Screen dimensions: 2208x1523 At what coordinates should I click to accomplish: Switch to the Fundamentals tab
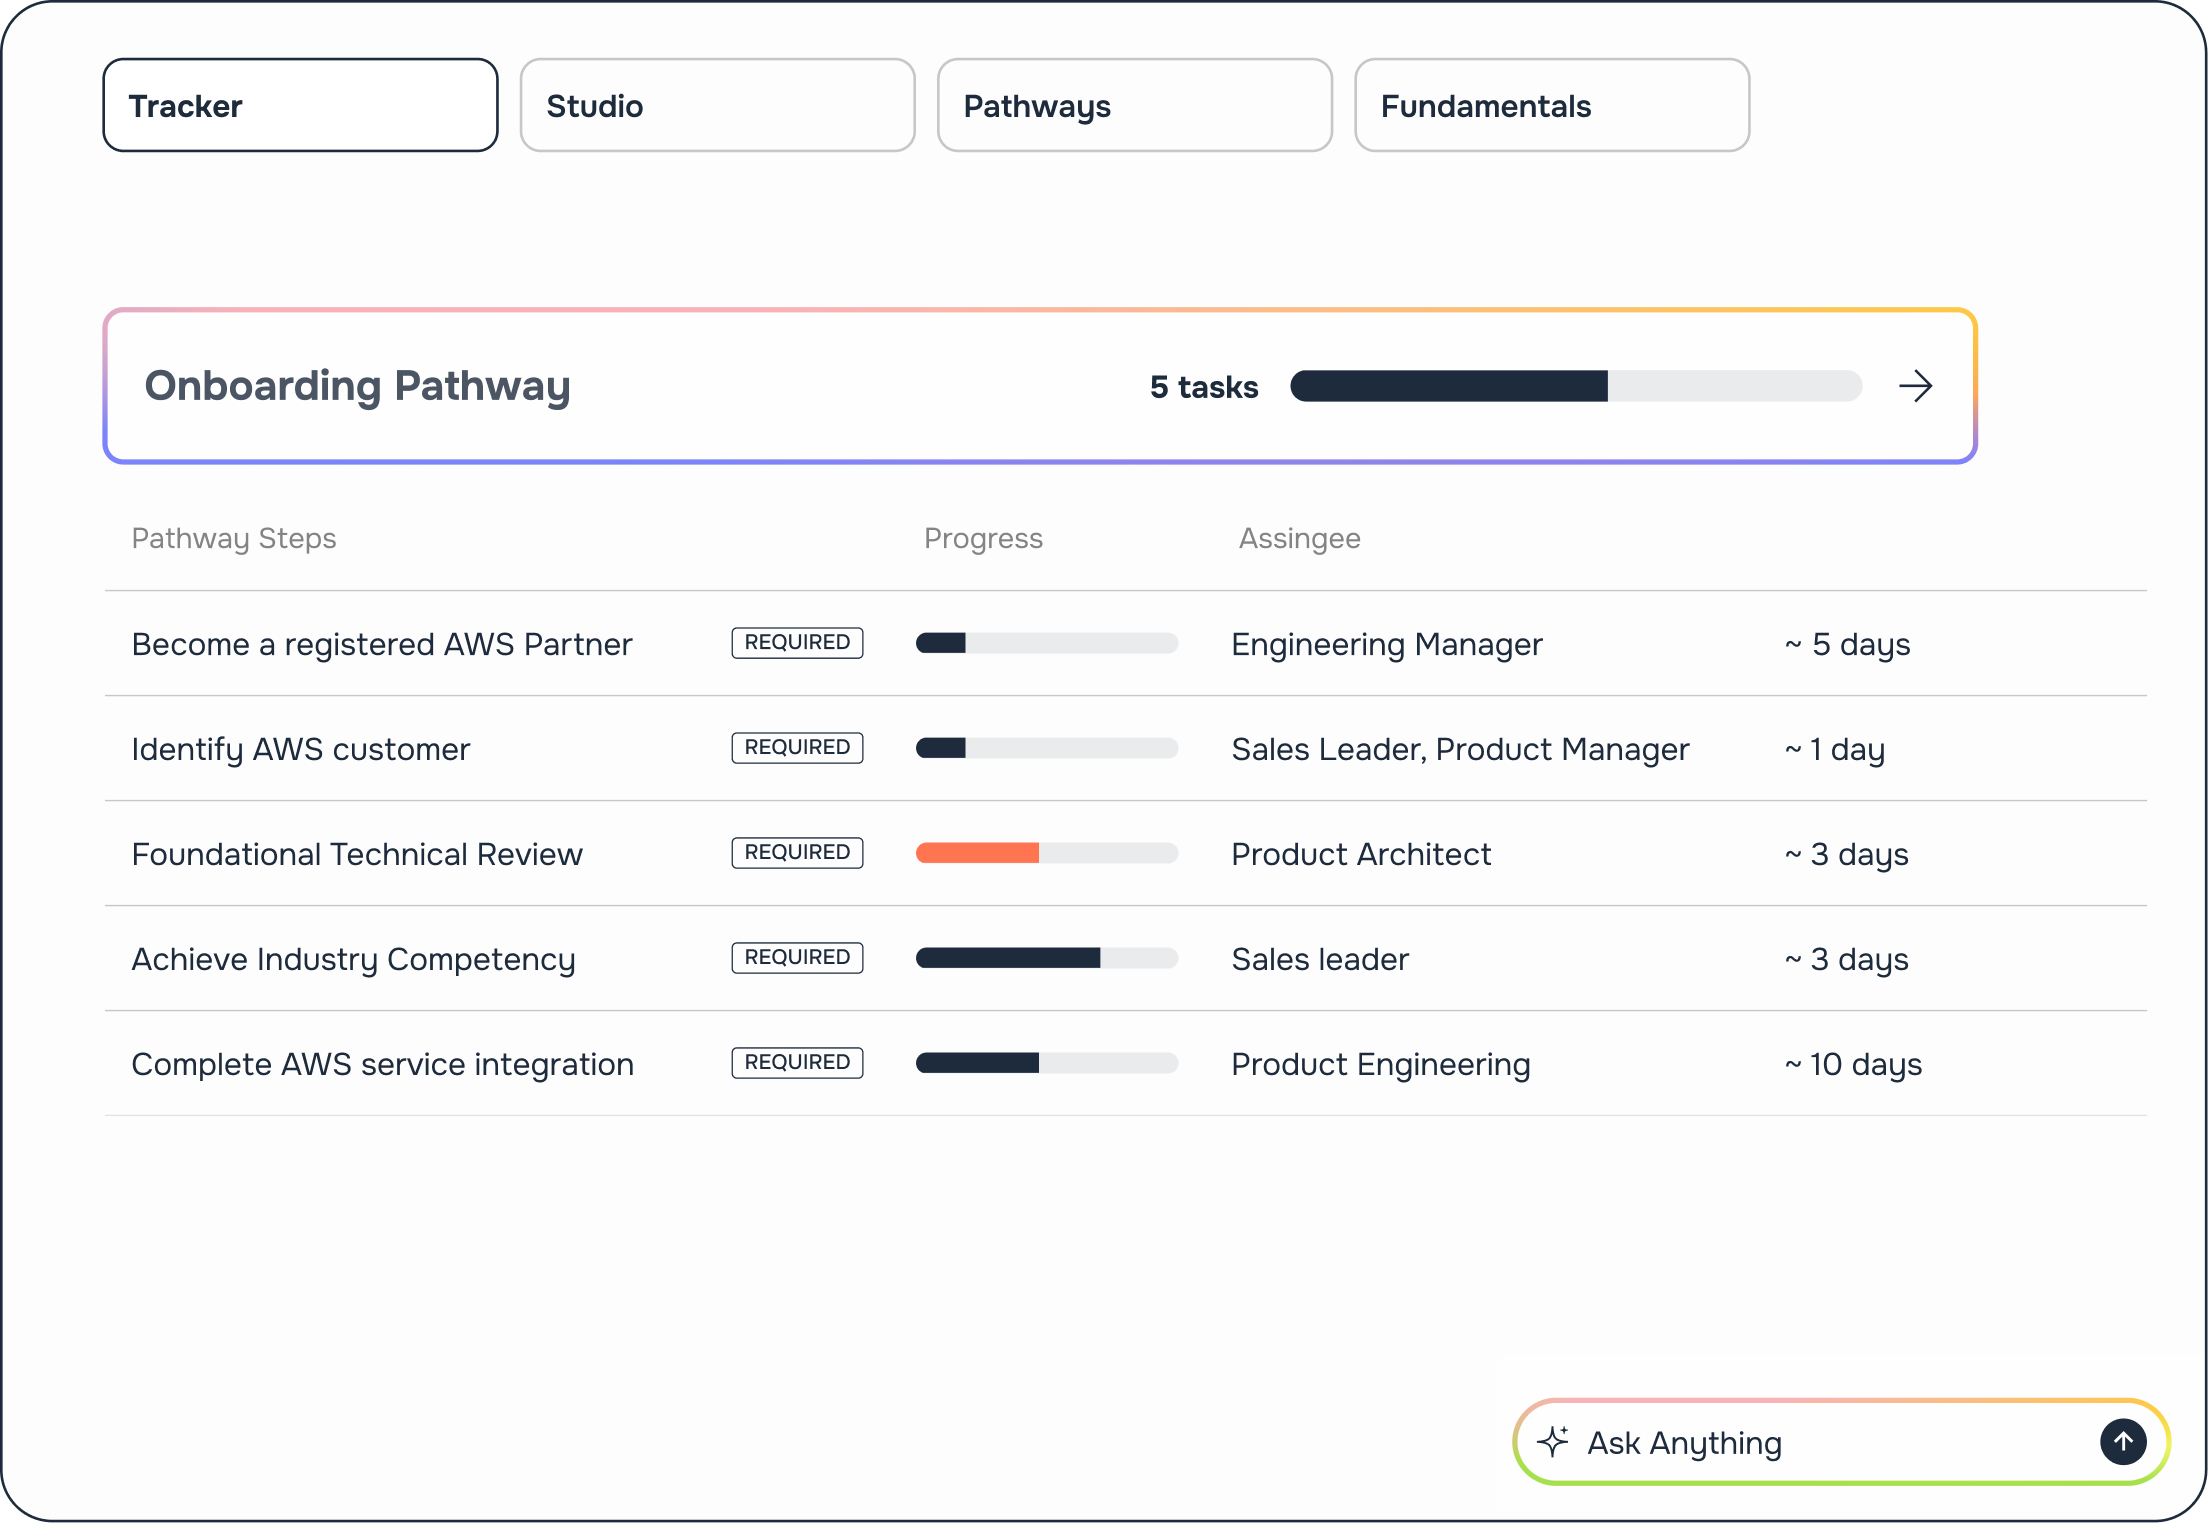[1550, 105]
